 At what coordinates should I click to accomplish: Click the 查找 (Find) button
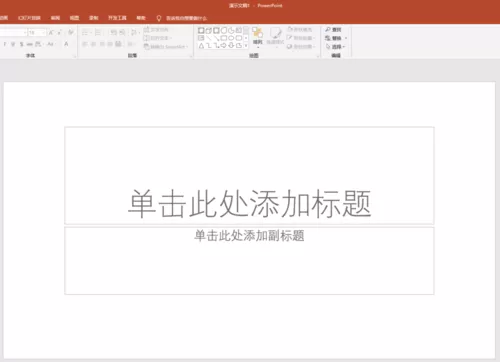tap(333, 30)
